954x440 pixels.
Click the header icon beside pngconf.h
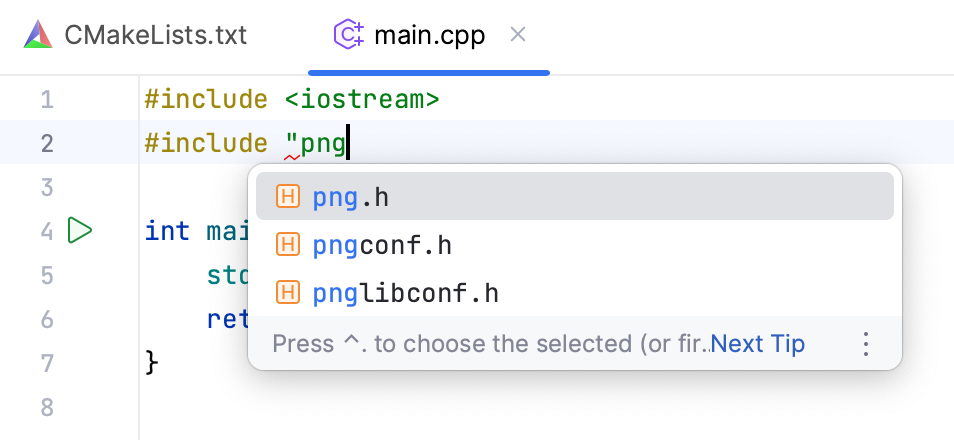tap(288, 245)
